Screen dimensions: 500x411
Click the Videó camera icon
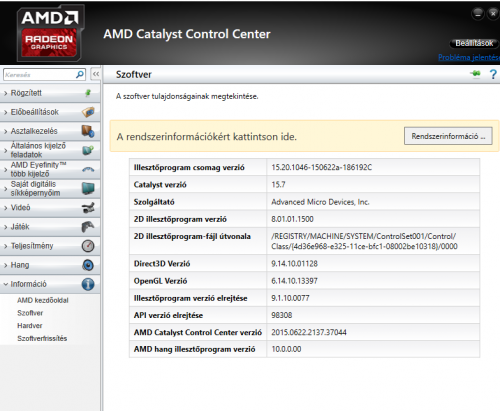click(x=88, y=208)
